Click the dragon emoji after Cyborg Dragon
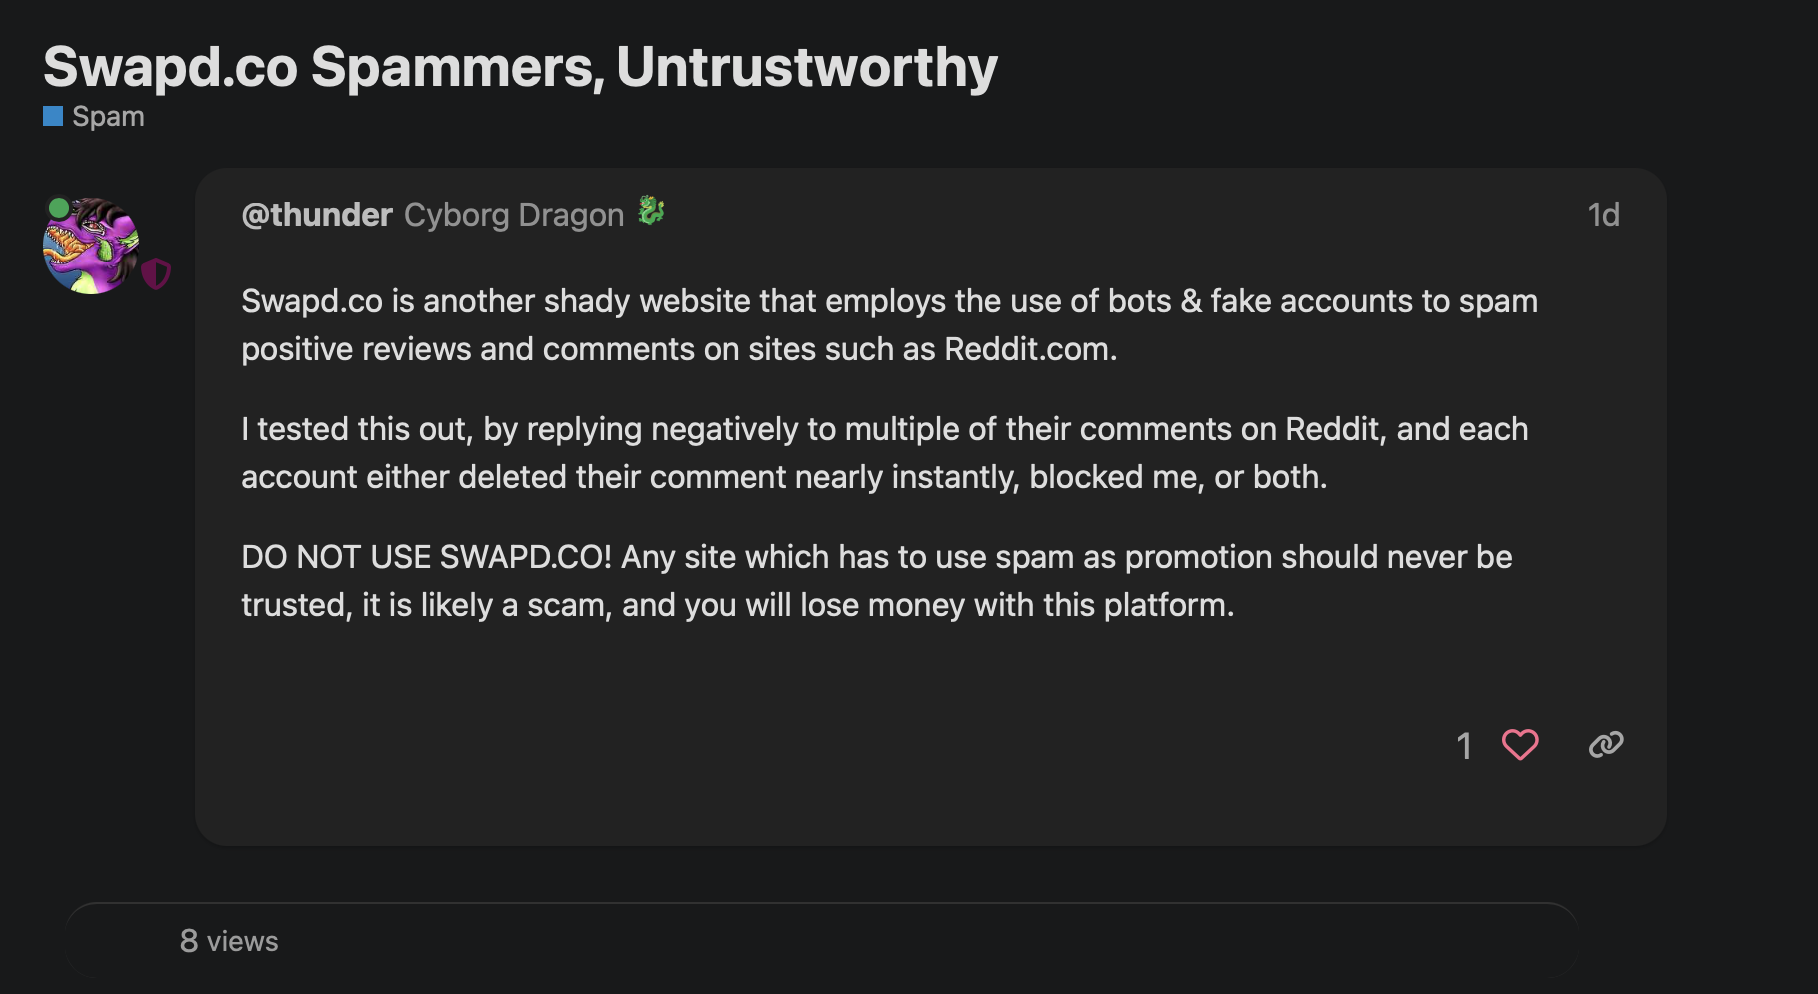The height and width of the screenshot is (994, 1818). (x=652, y=211)
